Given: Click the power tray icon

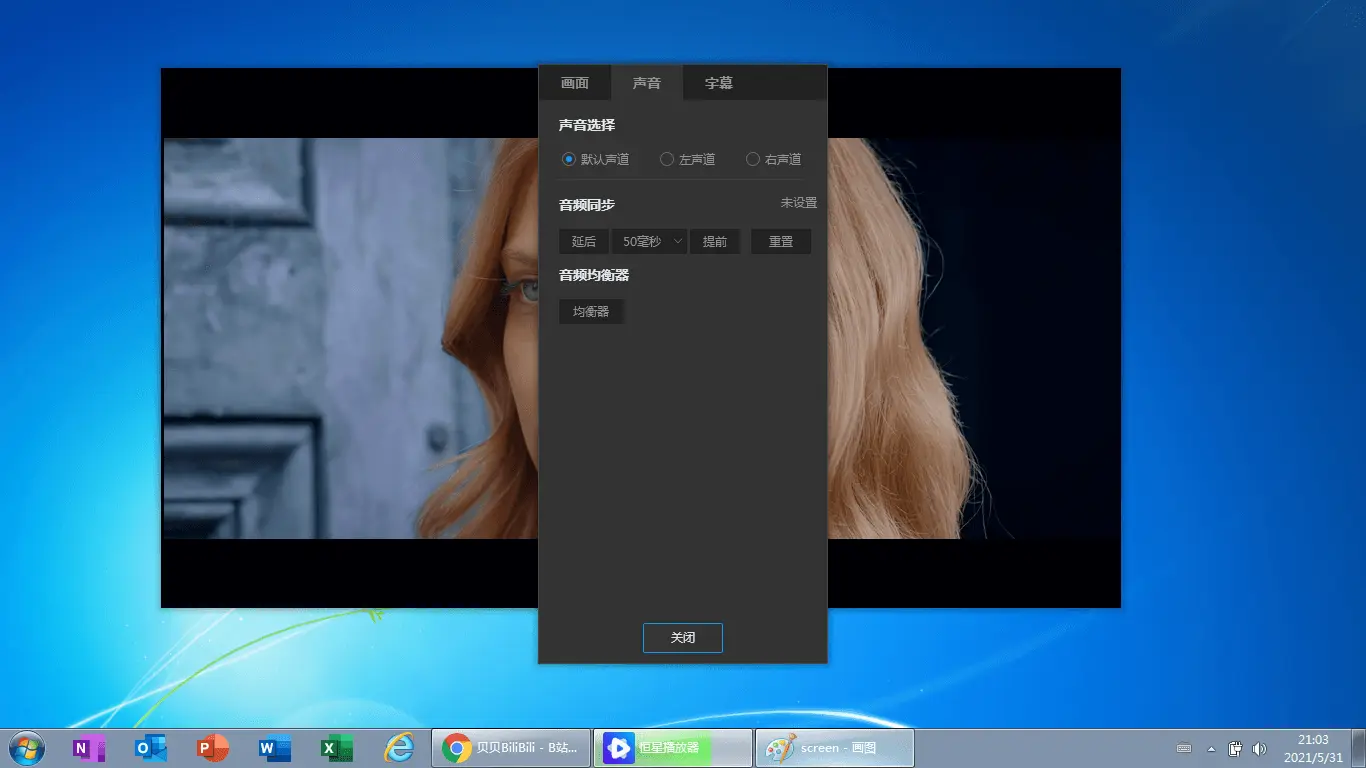Looking at the screenshot, I should coord(1236,748).
